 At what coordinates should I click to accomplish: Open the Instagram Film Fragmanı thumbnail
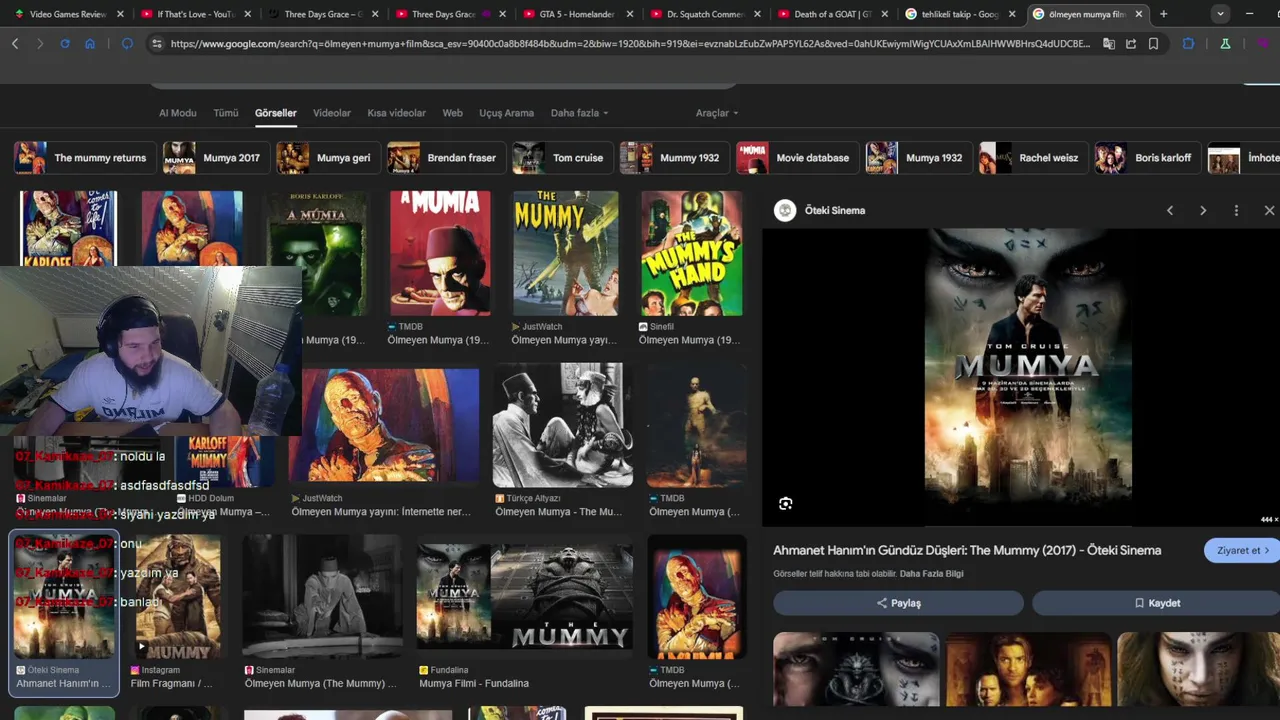click(178, 597)
